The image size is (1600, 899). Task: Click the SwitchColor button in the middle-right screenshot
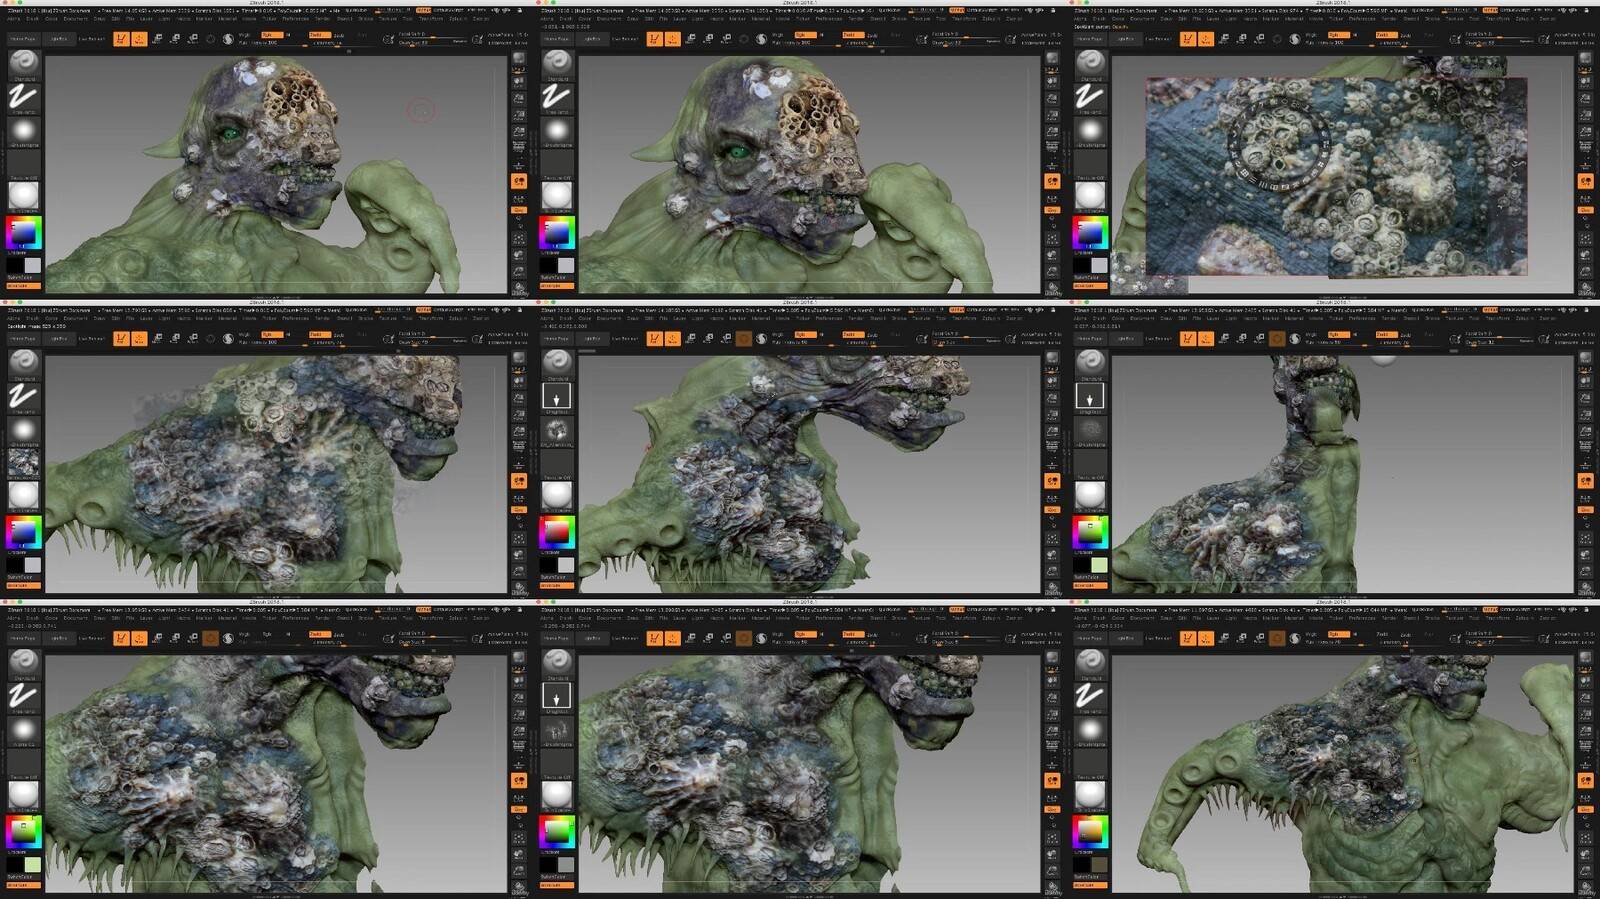[x=1090, y=576]
